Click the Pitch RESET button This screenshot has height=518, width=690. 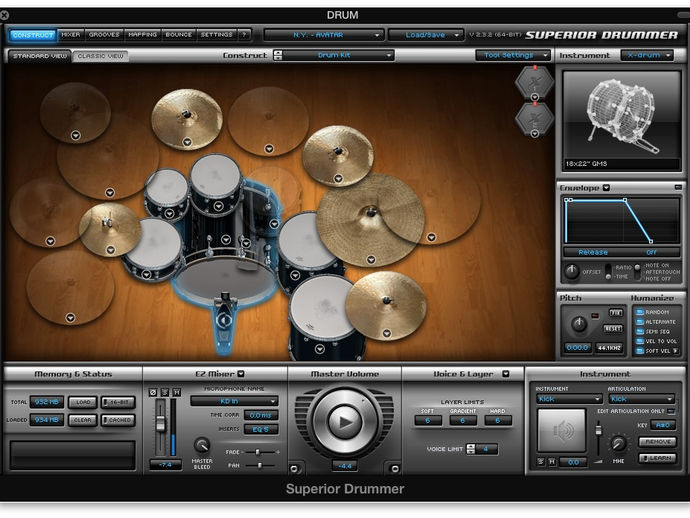612,328
